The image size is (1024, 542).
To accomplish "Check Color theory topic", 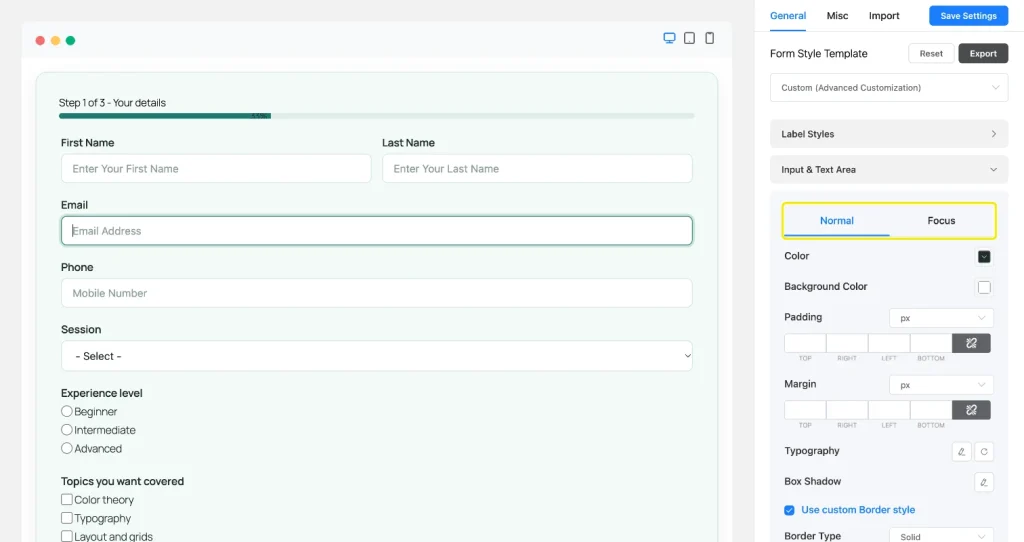I will (x=67, y=500).
